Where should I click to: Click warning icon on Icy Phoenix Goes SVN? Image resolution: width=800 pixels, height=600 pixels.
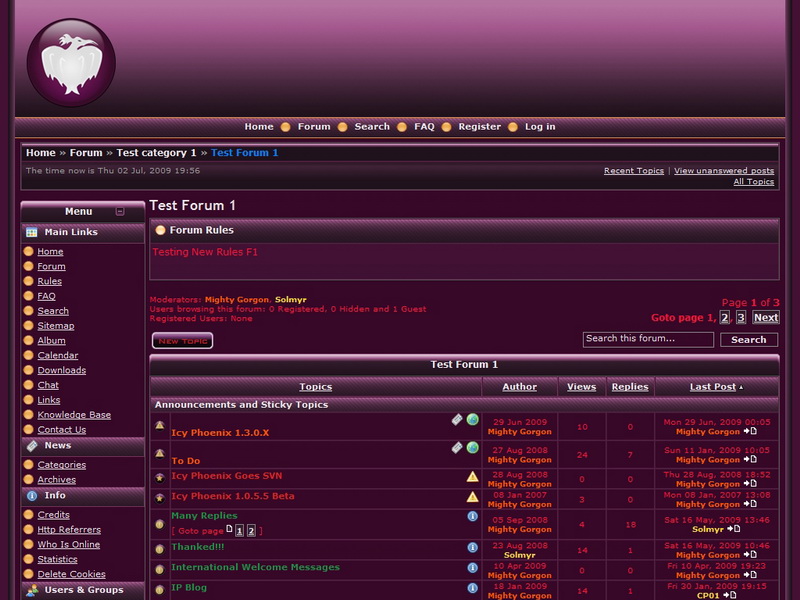point(473,476)
